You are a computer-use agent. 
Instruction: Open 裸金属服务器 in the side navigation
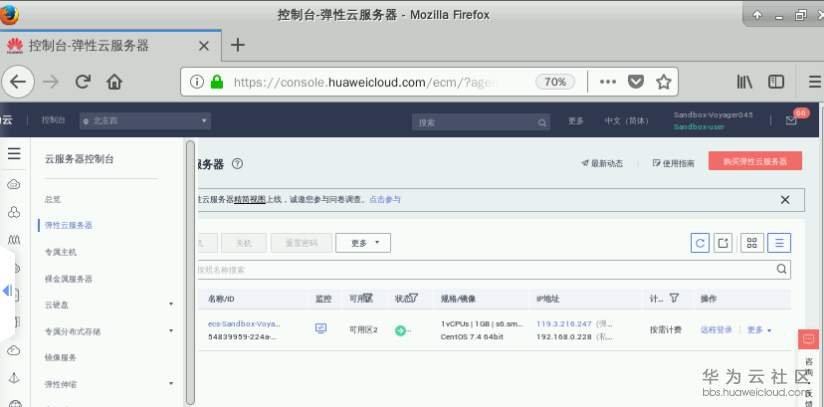click(68, 279)
